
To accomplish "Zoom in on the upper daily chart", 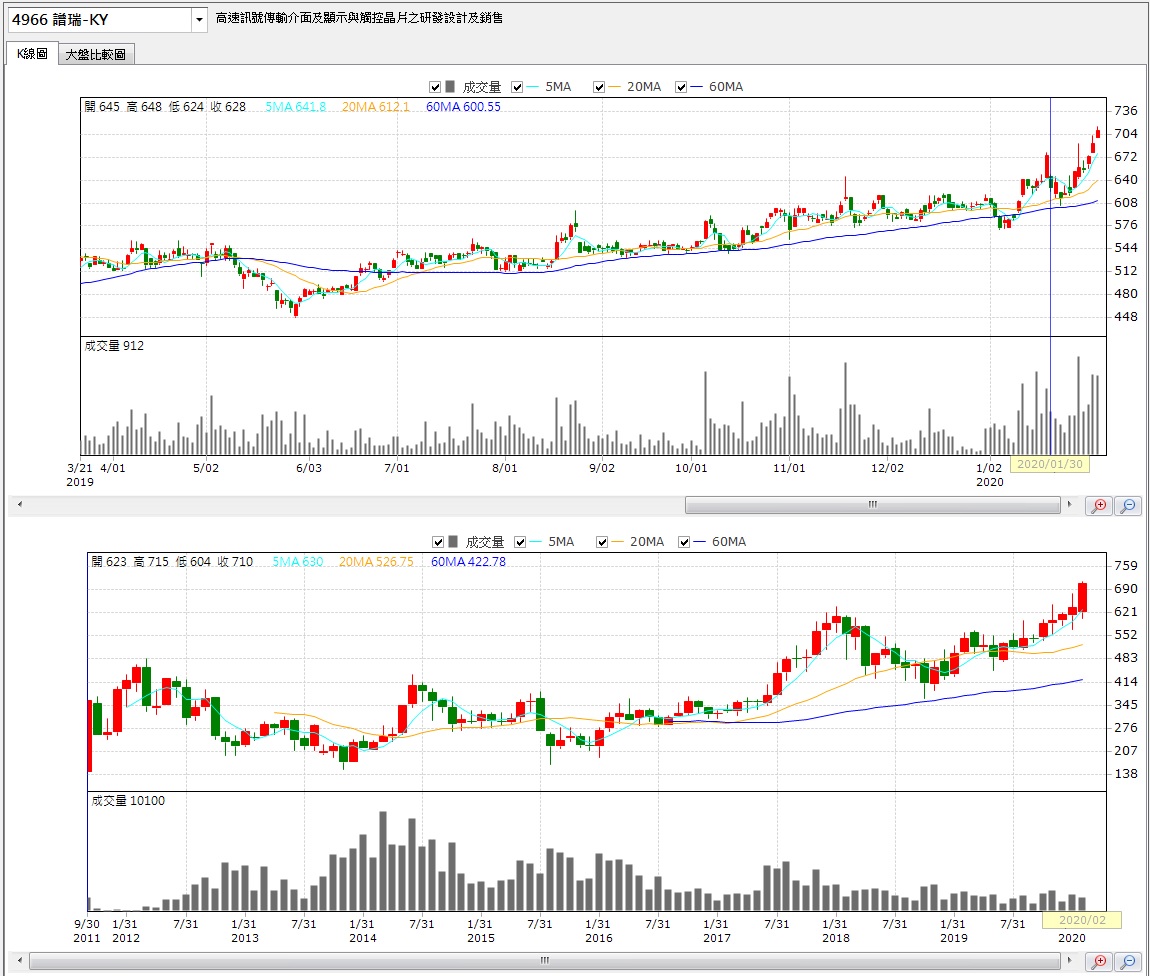I will pos(1100,506).
